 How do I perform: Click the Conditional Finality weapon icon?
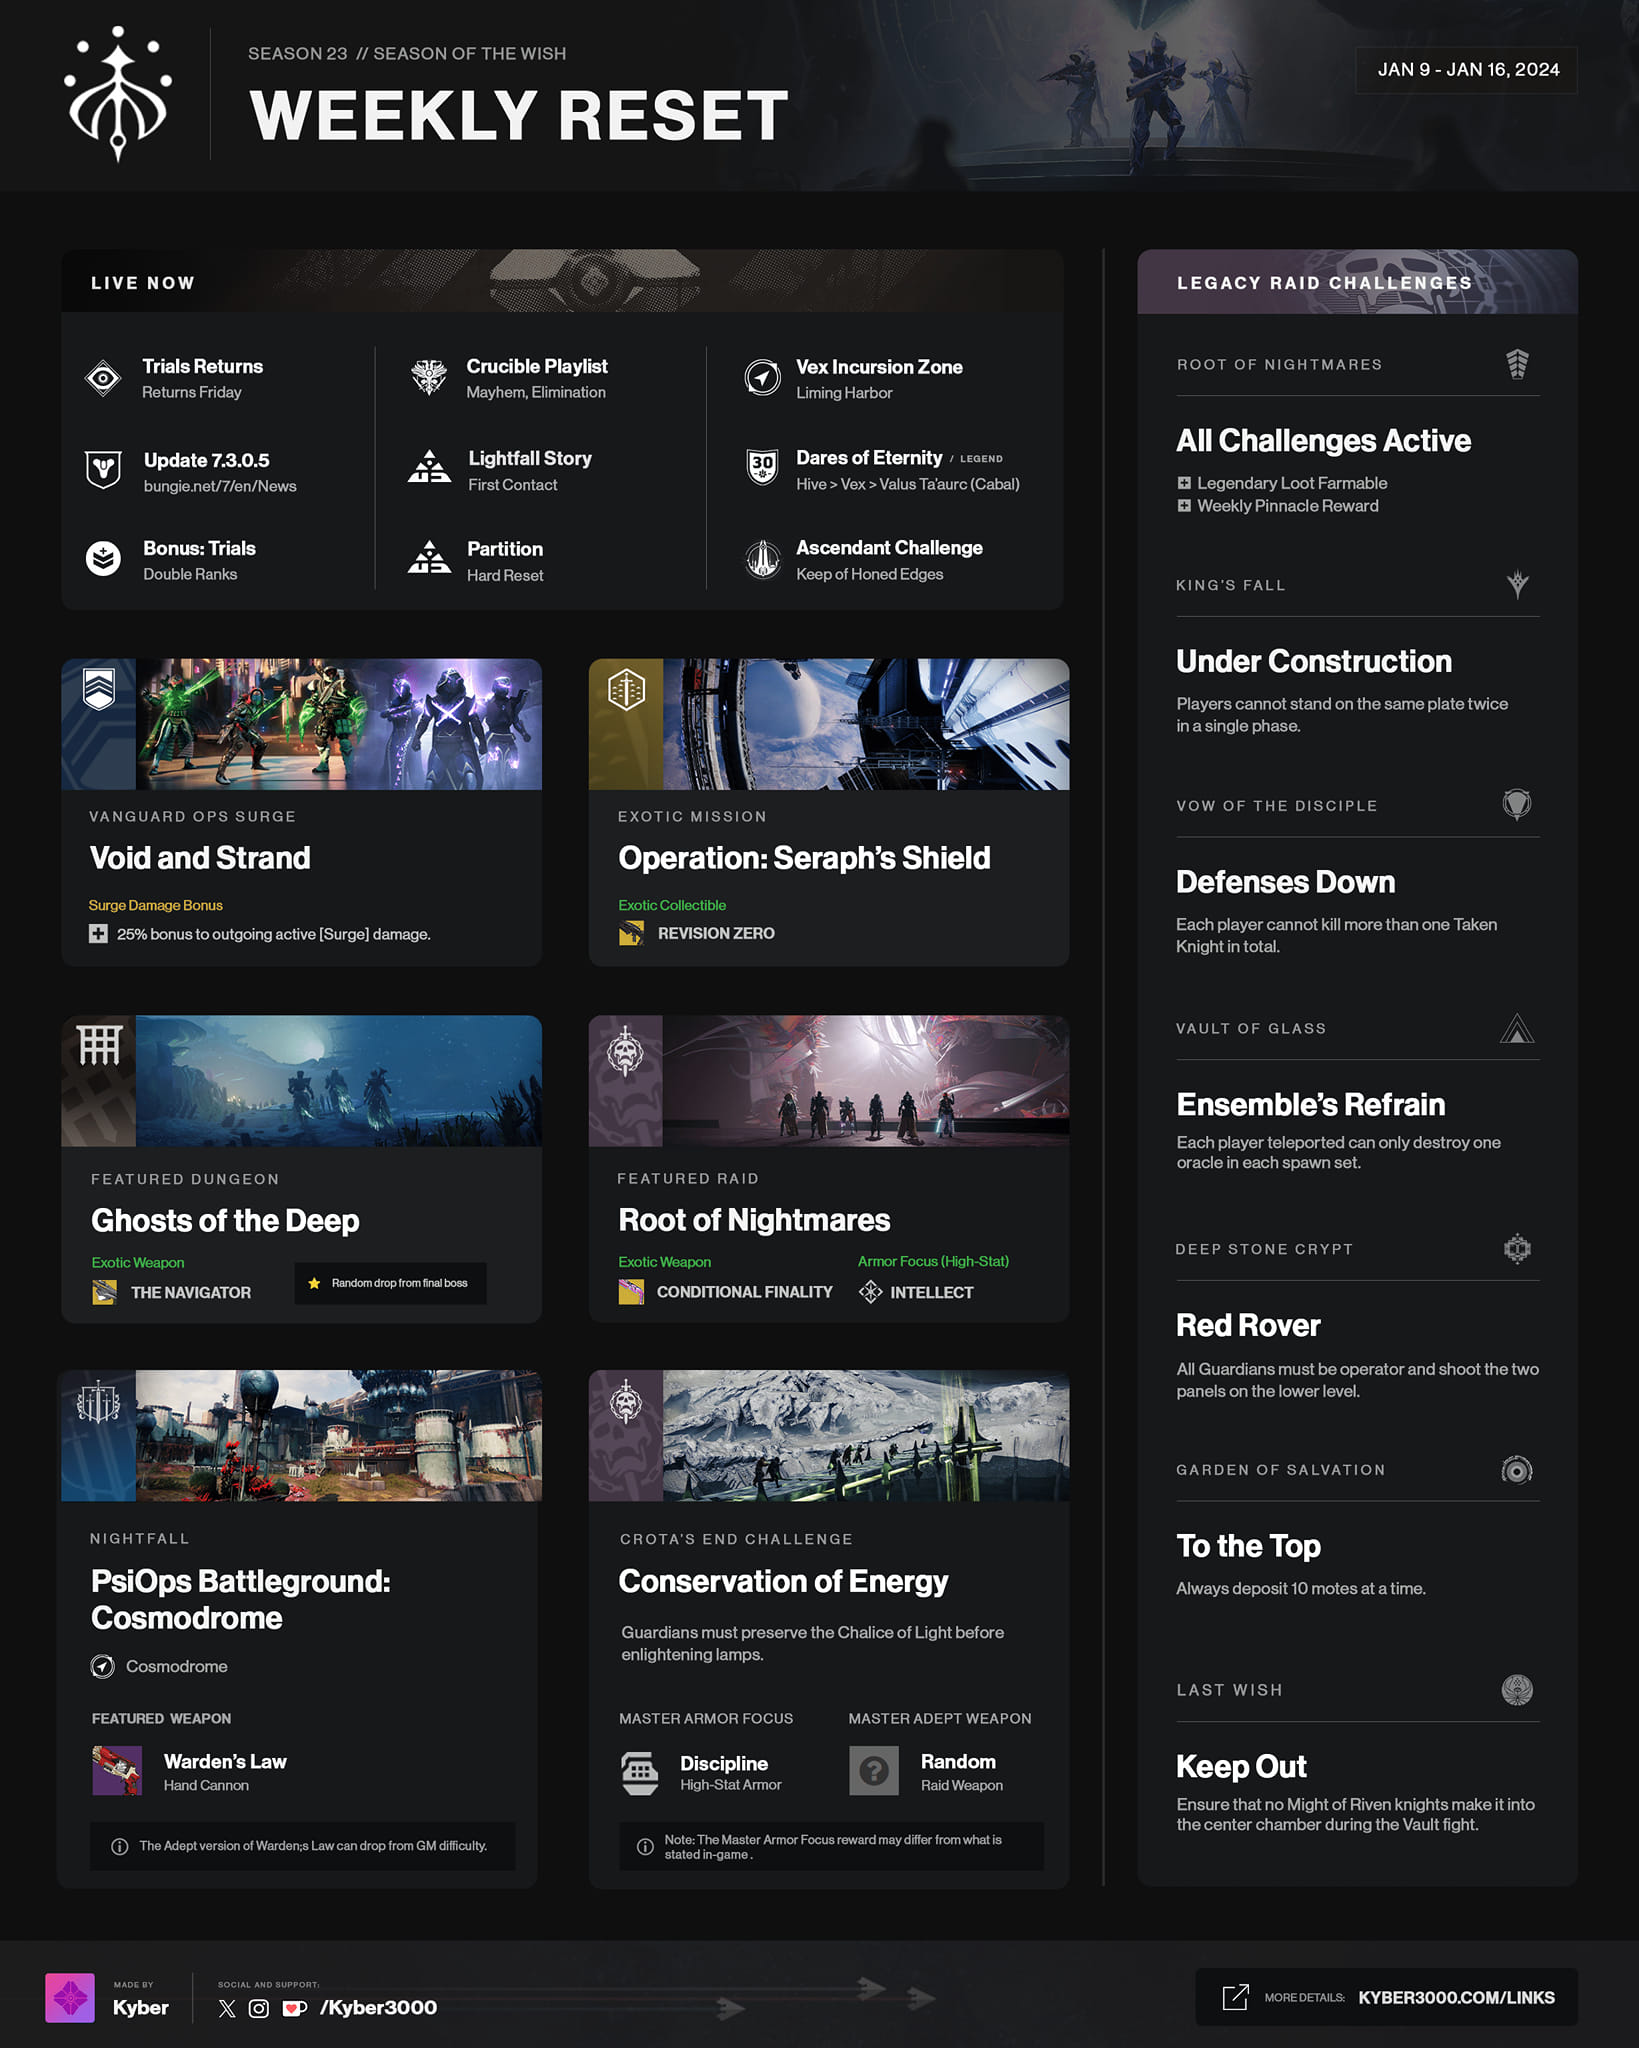pos(631,1292)
